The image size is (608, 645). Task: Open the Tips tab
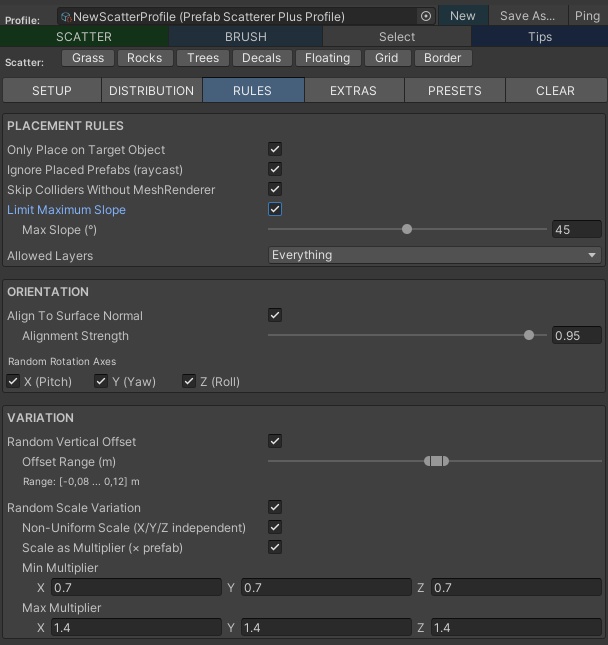[x=540, y=37]
